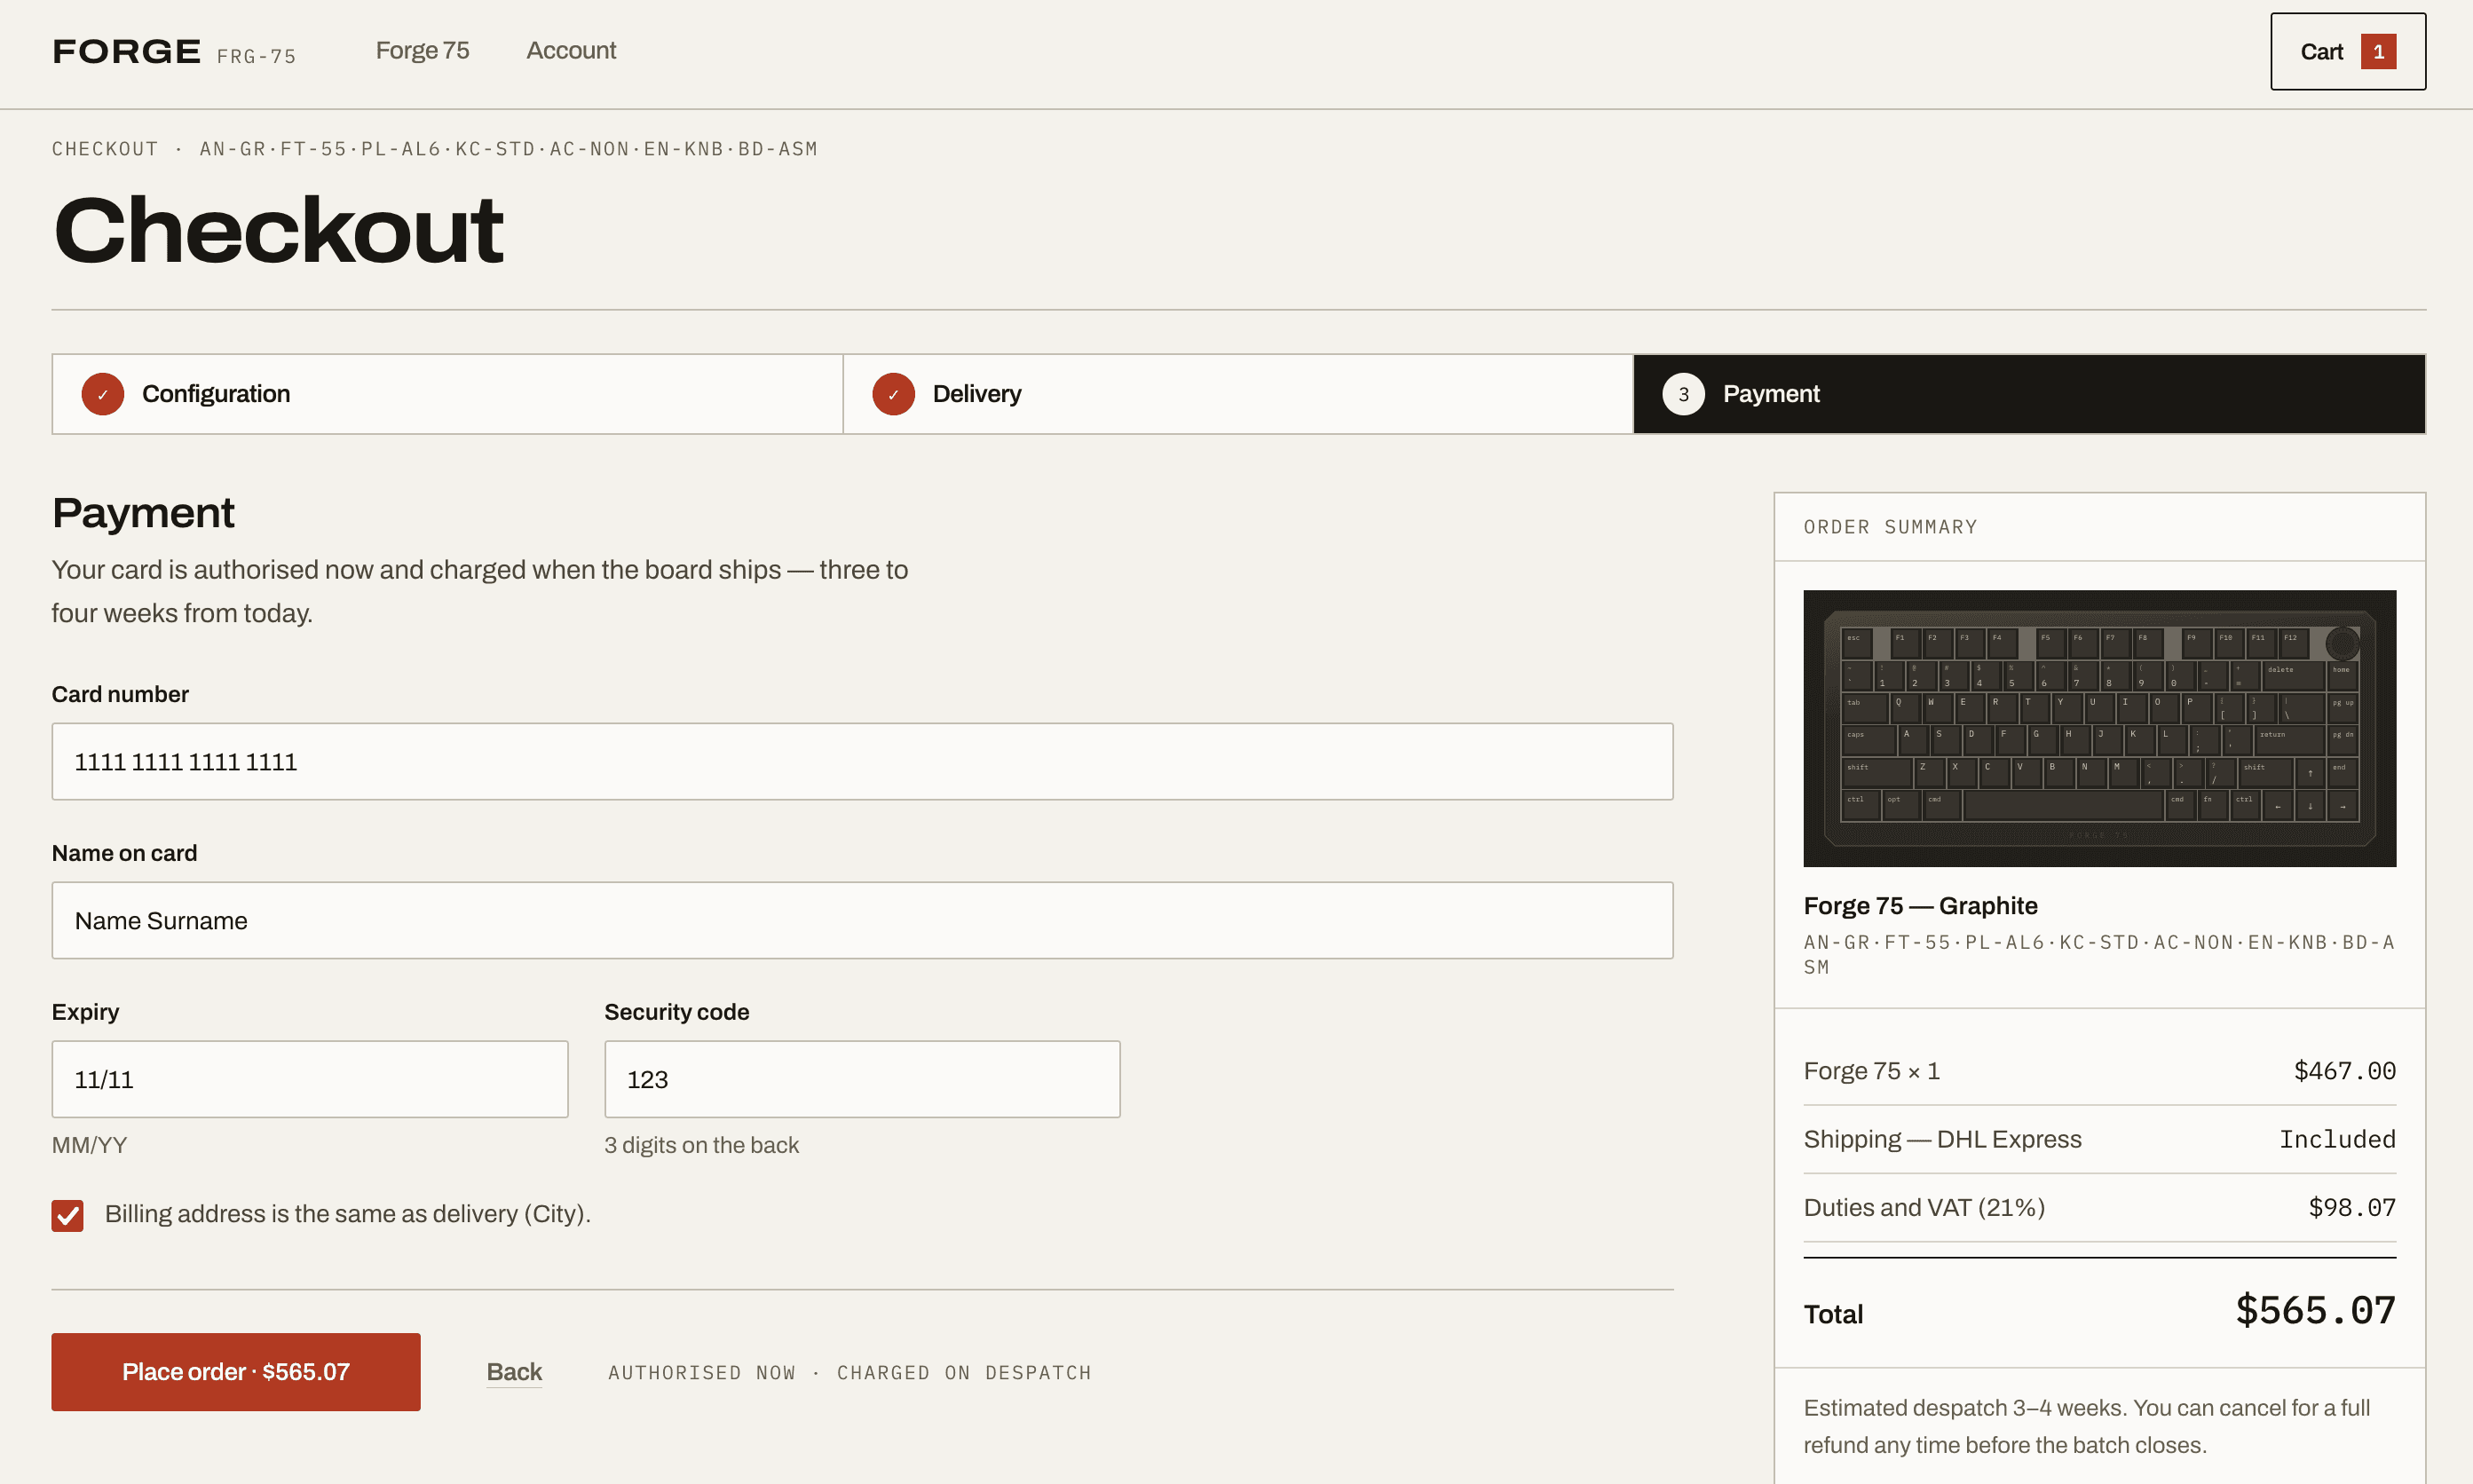The image size is (2473, 1484).
Task: Click the '$467.00' item price
Action: [2344, 1071]
